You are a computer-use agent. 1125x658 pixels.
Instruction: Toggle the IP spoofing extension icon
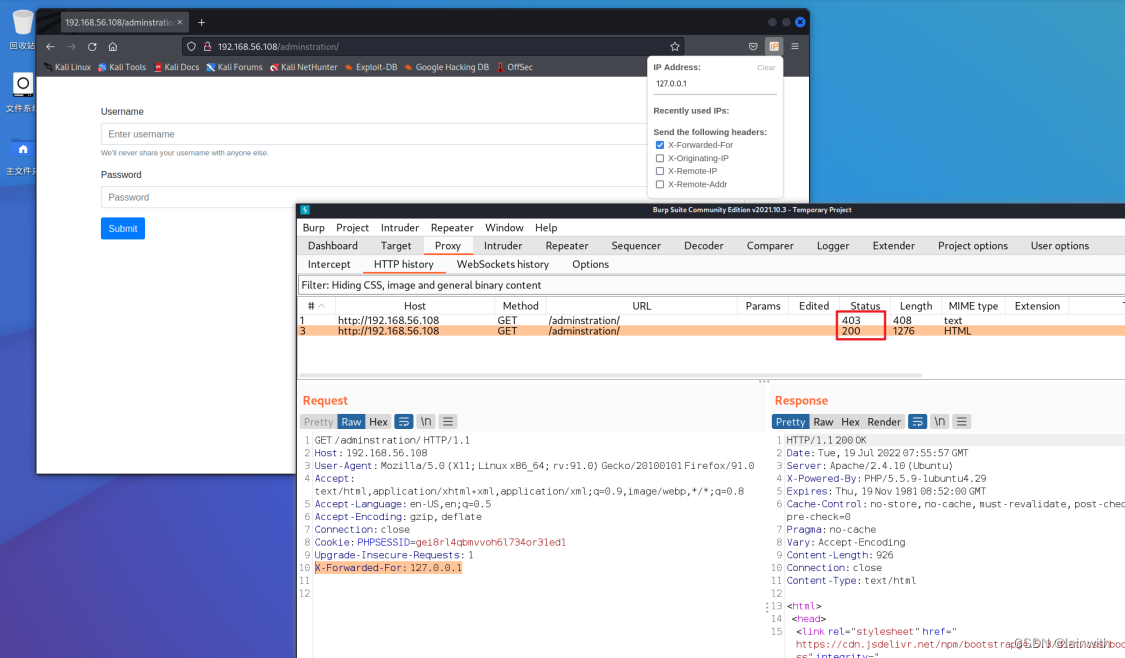click(x=774, y=47)
